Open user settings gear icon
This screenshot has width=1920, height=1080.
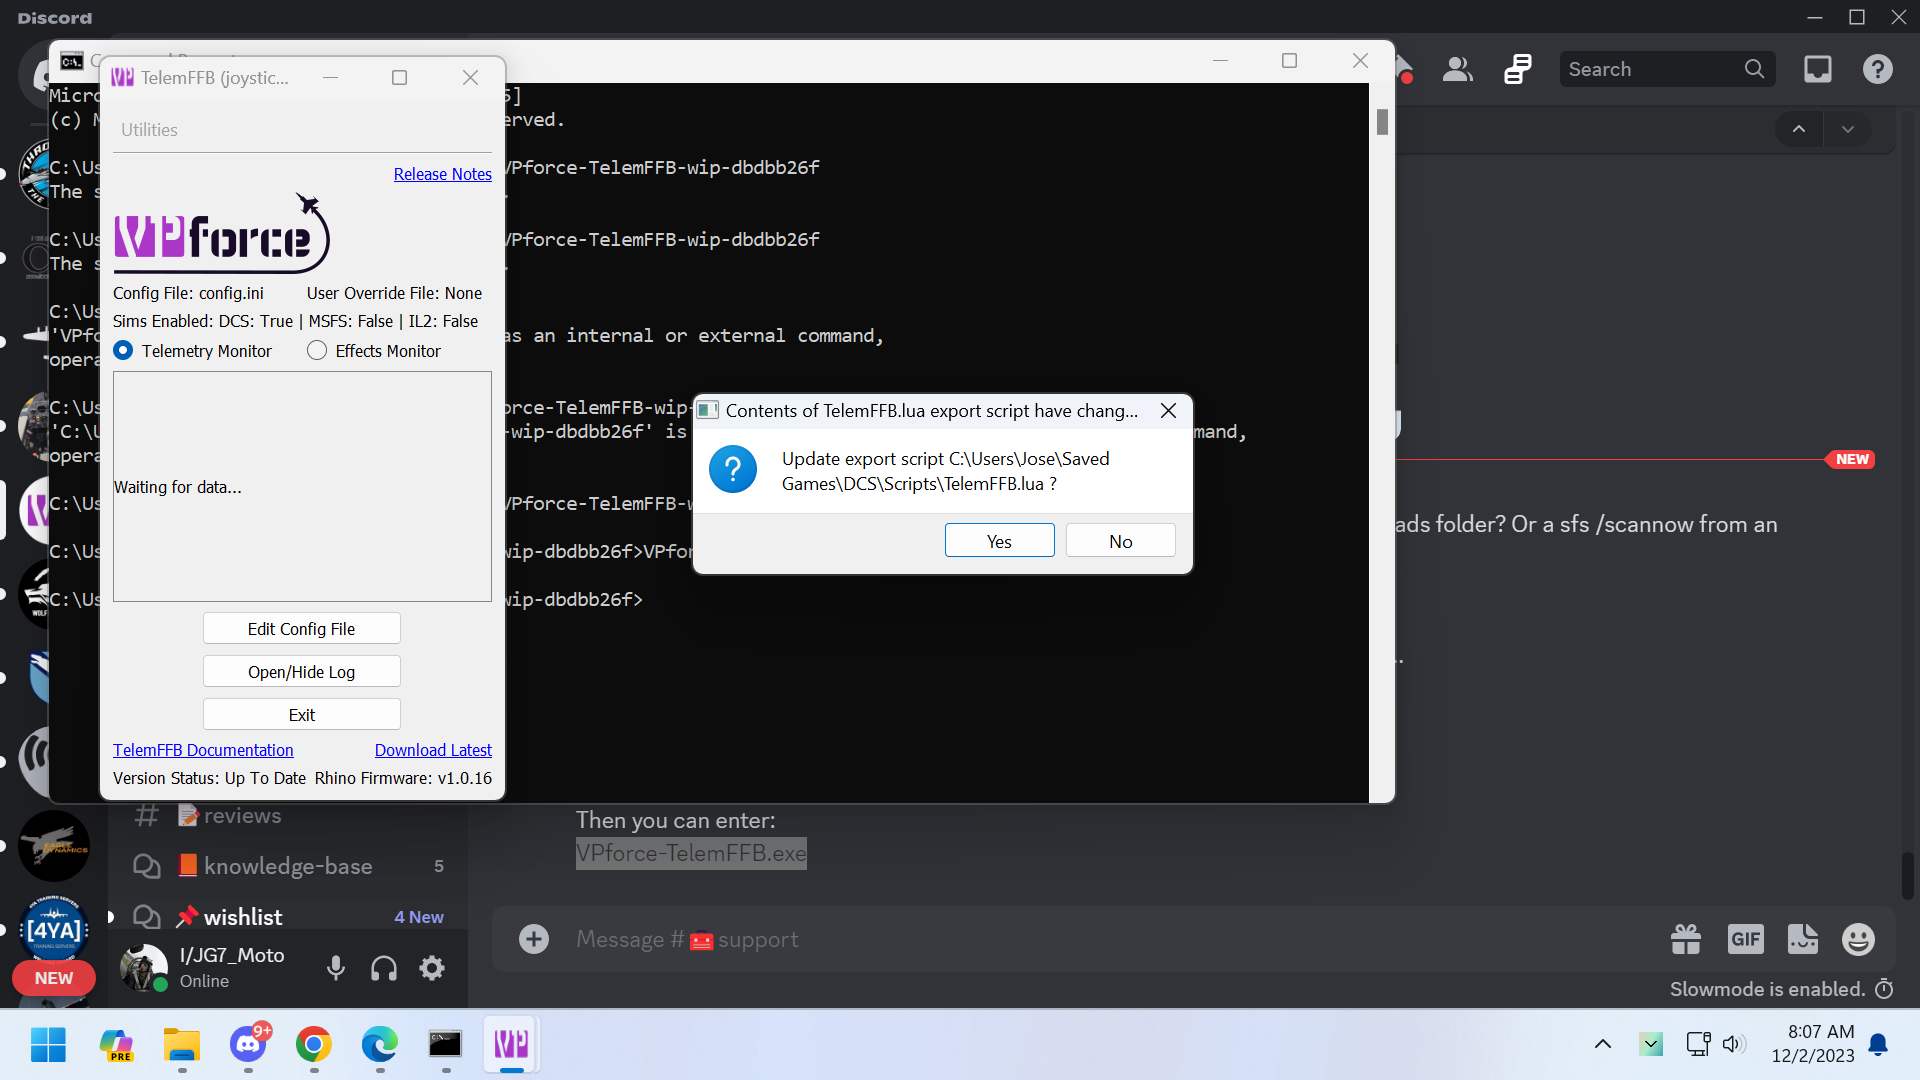[432, 968]
